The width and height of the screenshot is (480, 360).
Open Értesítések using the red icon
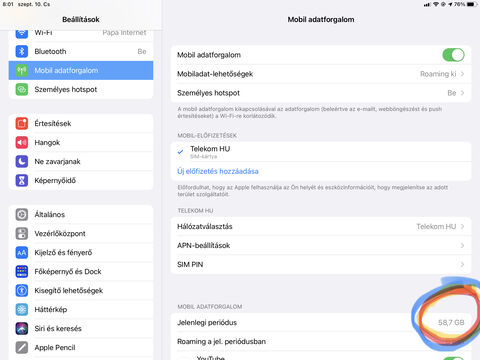22,123
